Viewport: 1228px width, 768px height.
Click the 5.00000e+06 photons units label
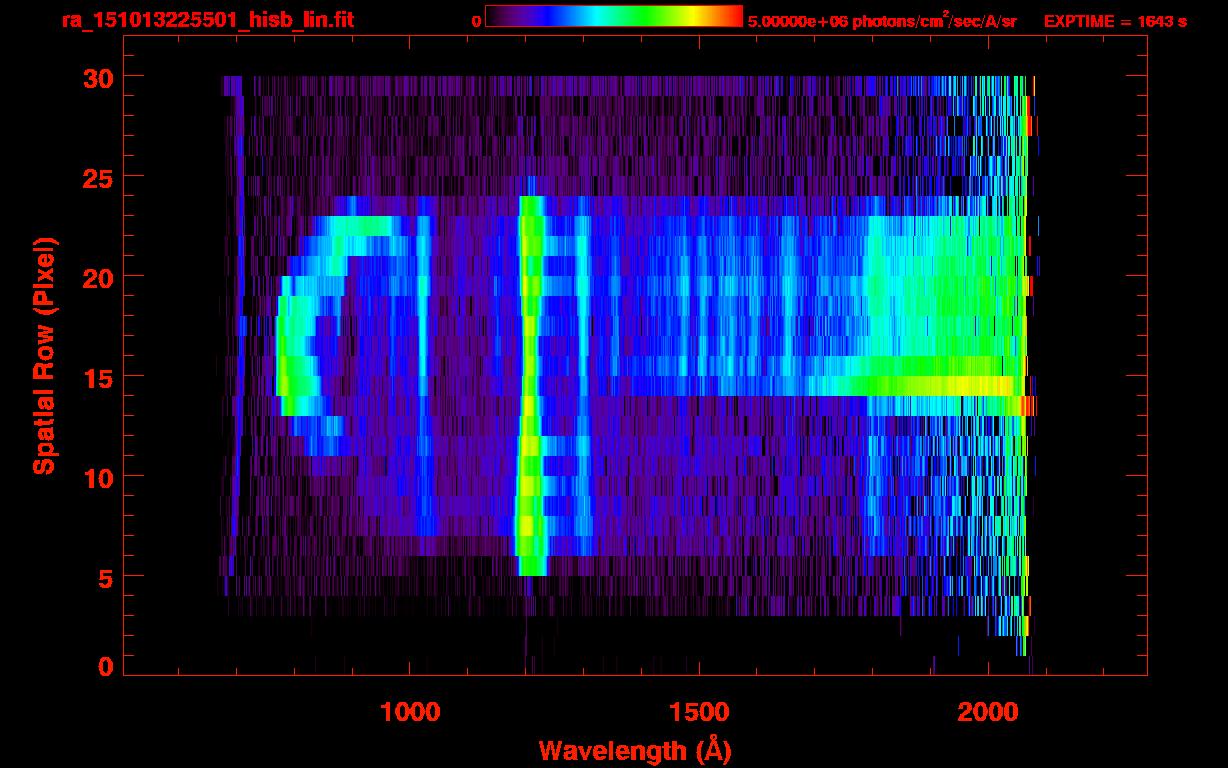881,20
